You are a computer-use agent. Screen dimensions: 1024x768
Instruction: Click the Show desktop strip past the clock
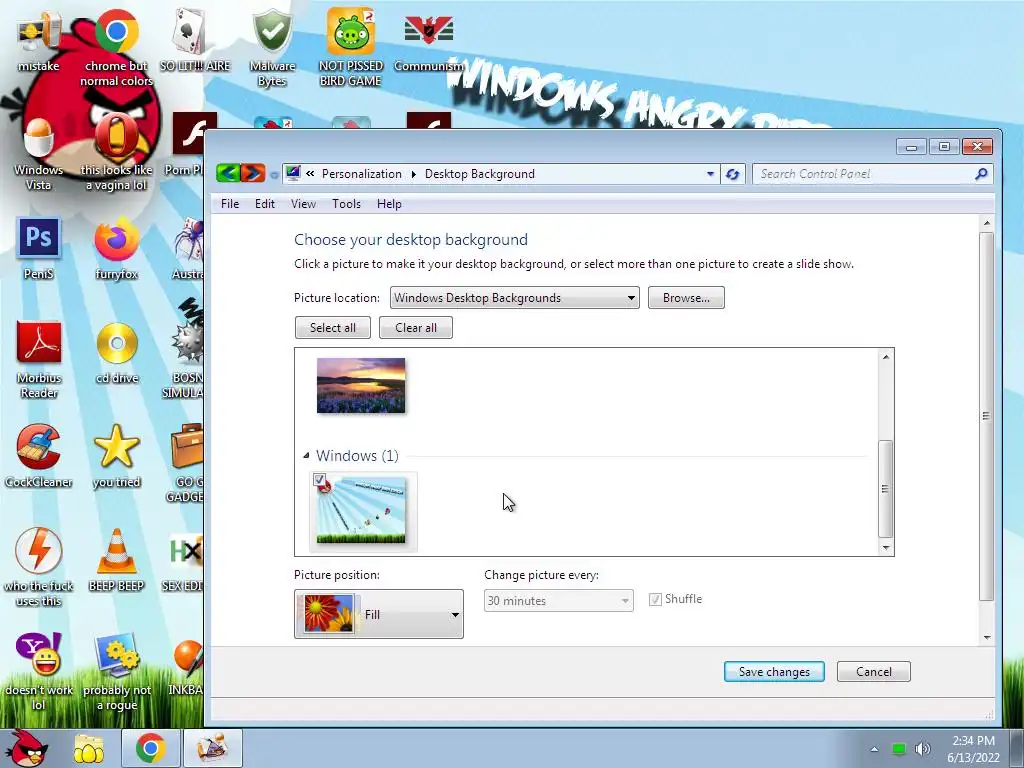click(1017, 748)
